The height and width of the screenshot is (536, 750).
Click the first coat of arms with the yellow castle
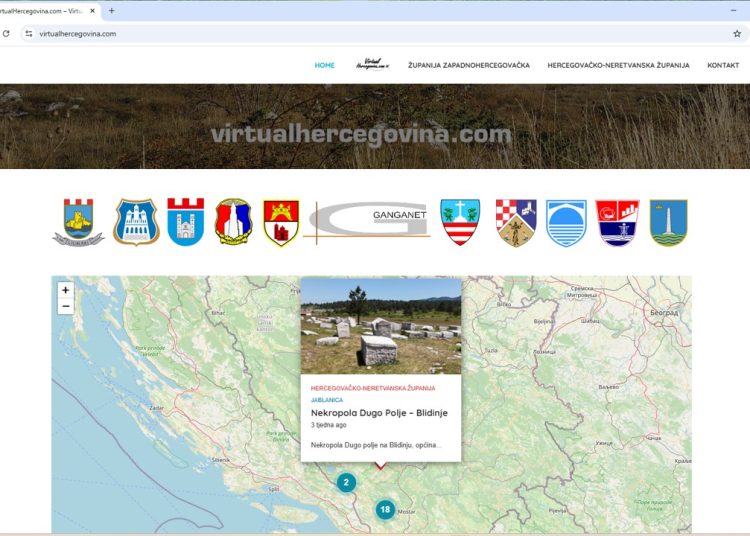point(78,222)
